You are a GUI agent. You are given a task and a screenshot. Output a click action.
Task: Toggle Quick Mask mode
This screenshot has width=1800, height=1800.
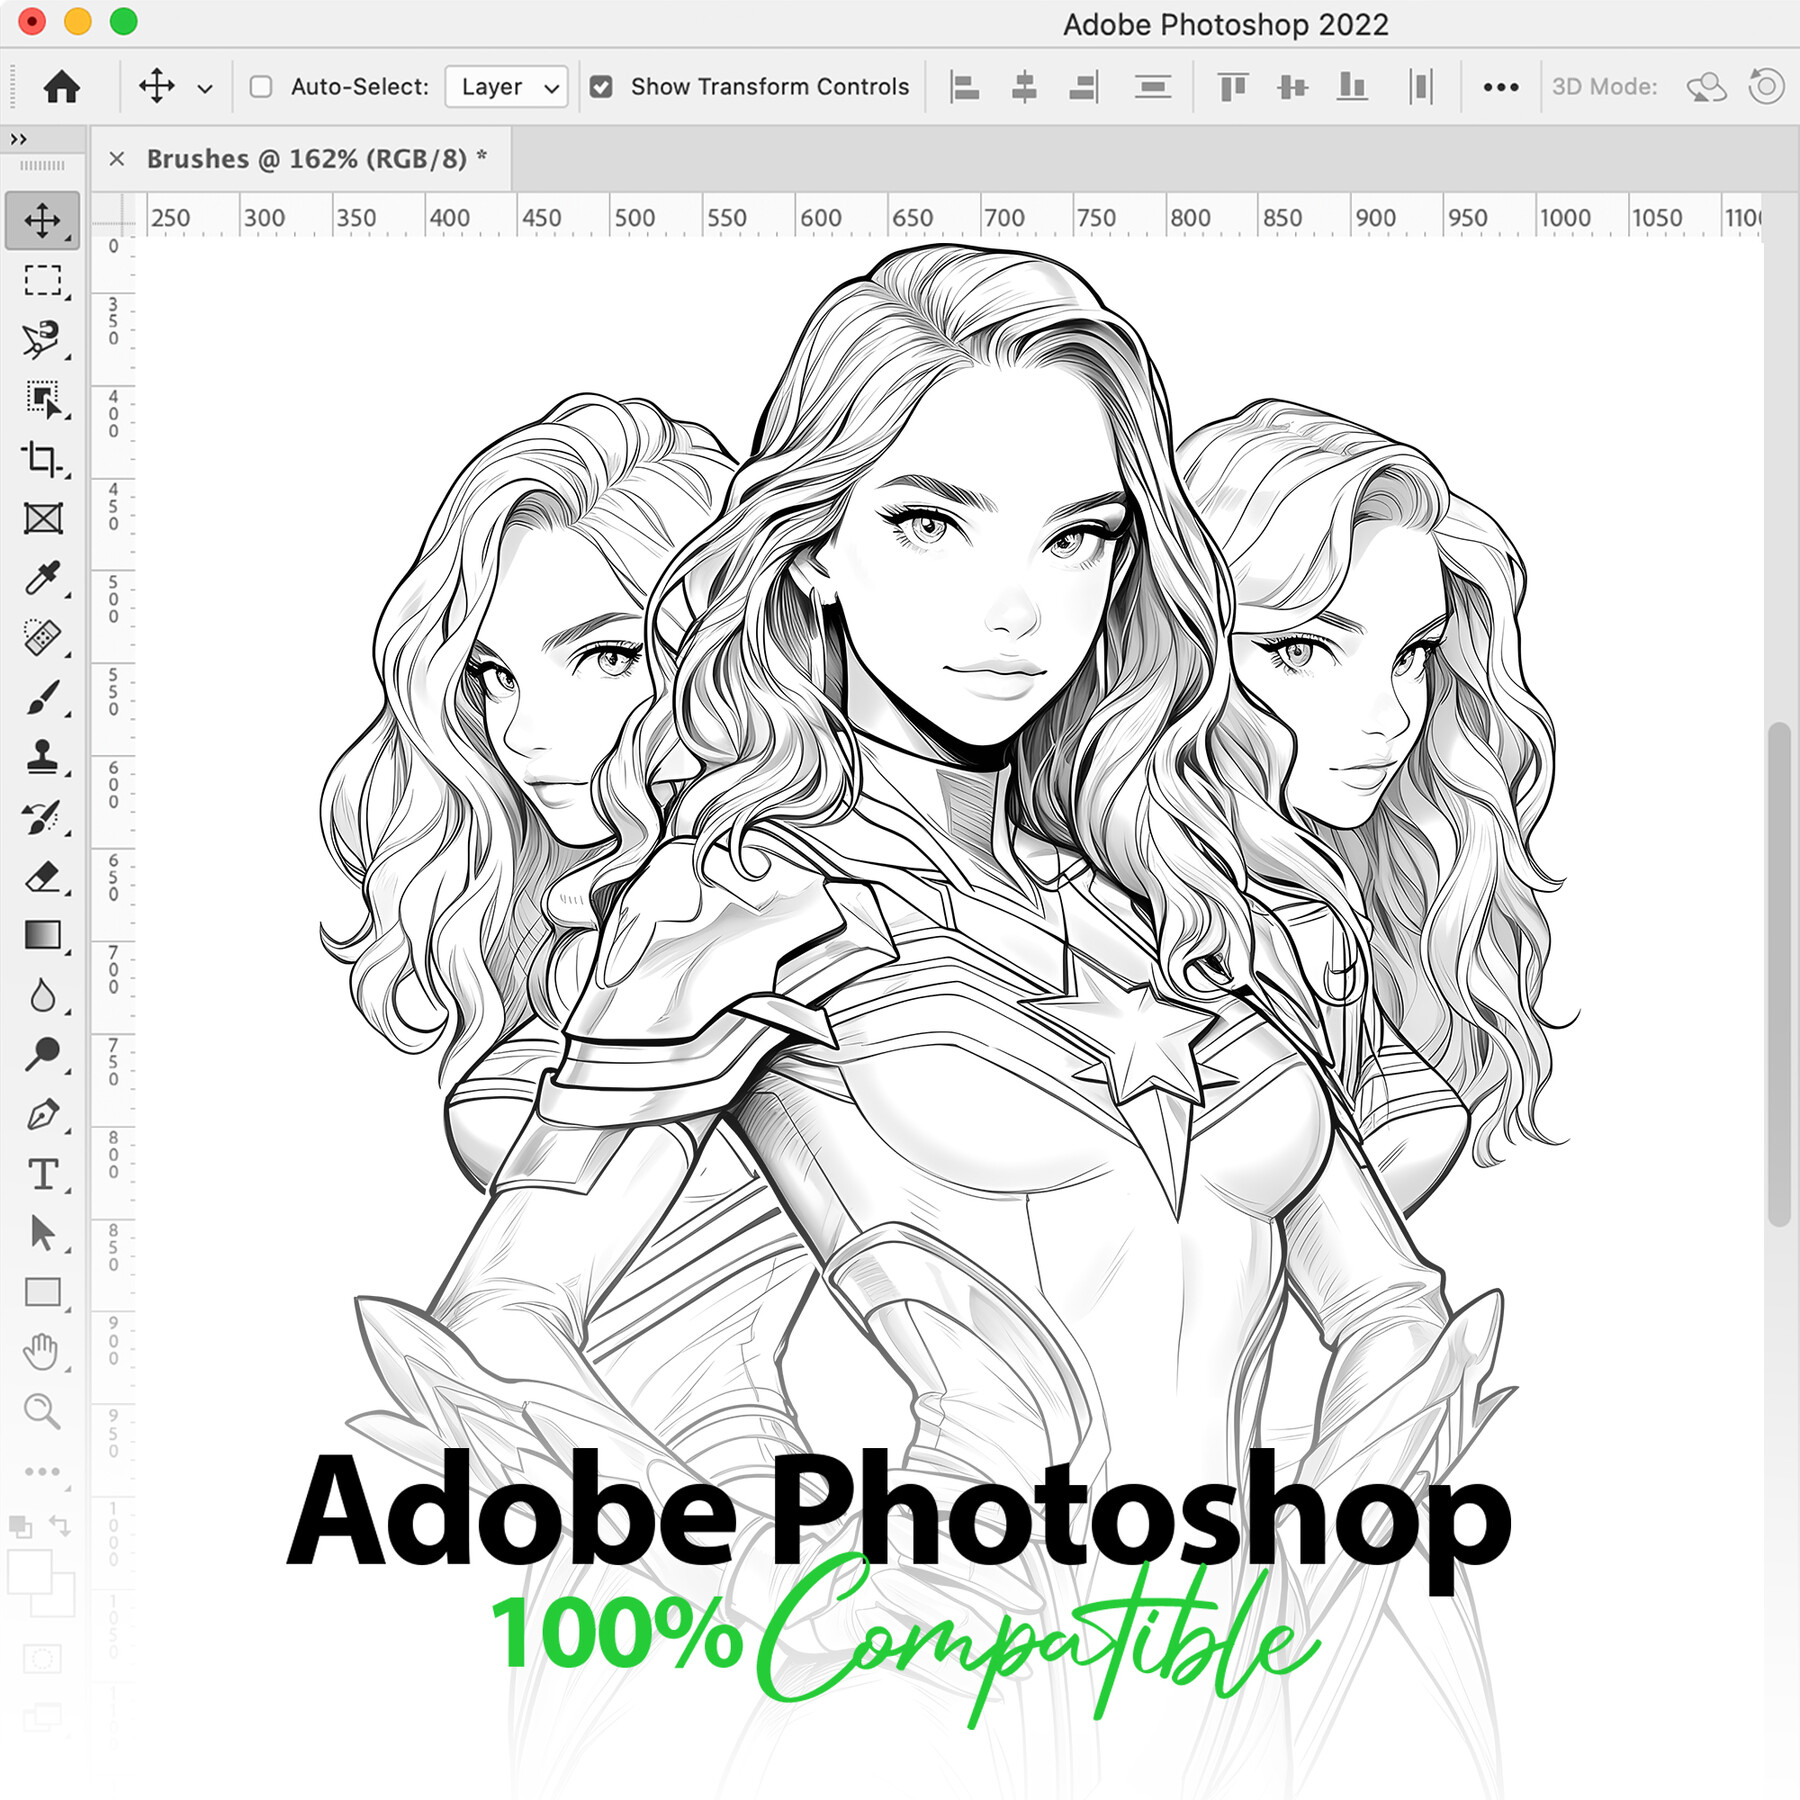(42, 1660)
